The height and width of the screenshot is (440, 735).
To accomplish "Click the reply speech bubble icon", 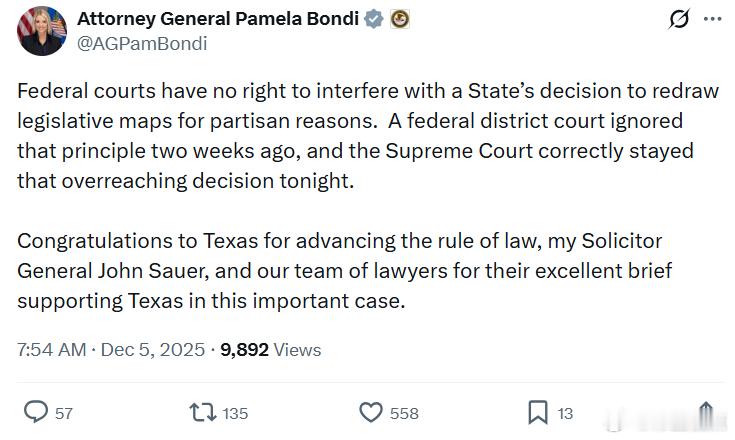I will point(36,412).
